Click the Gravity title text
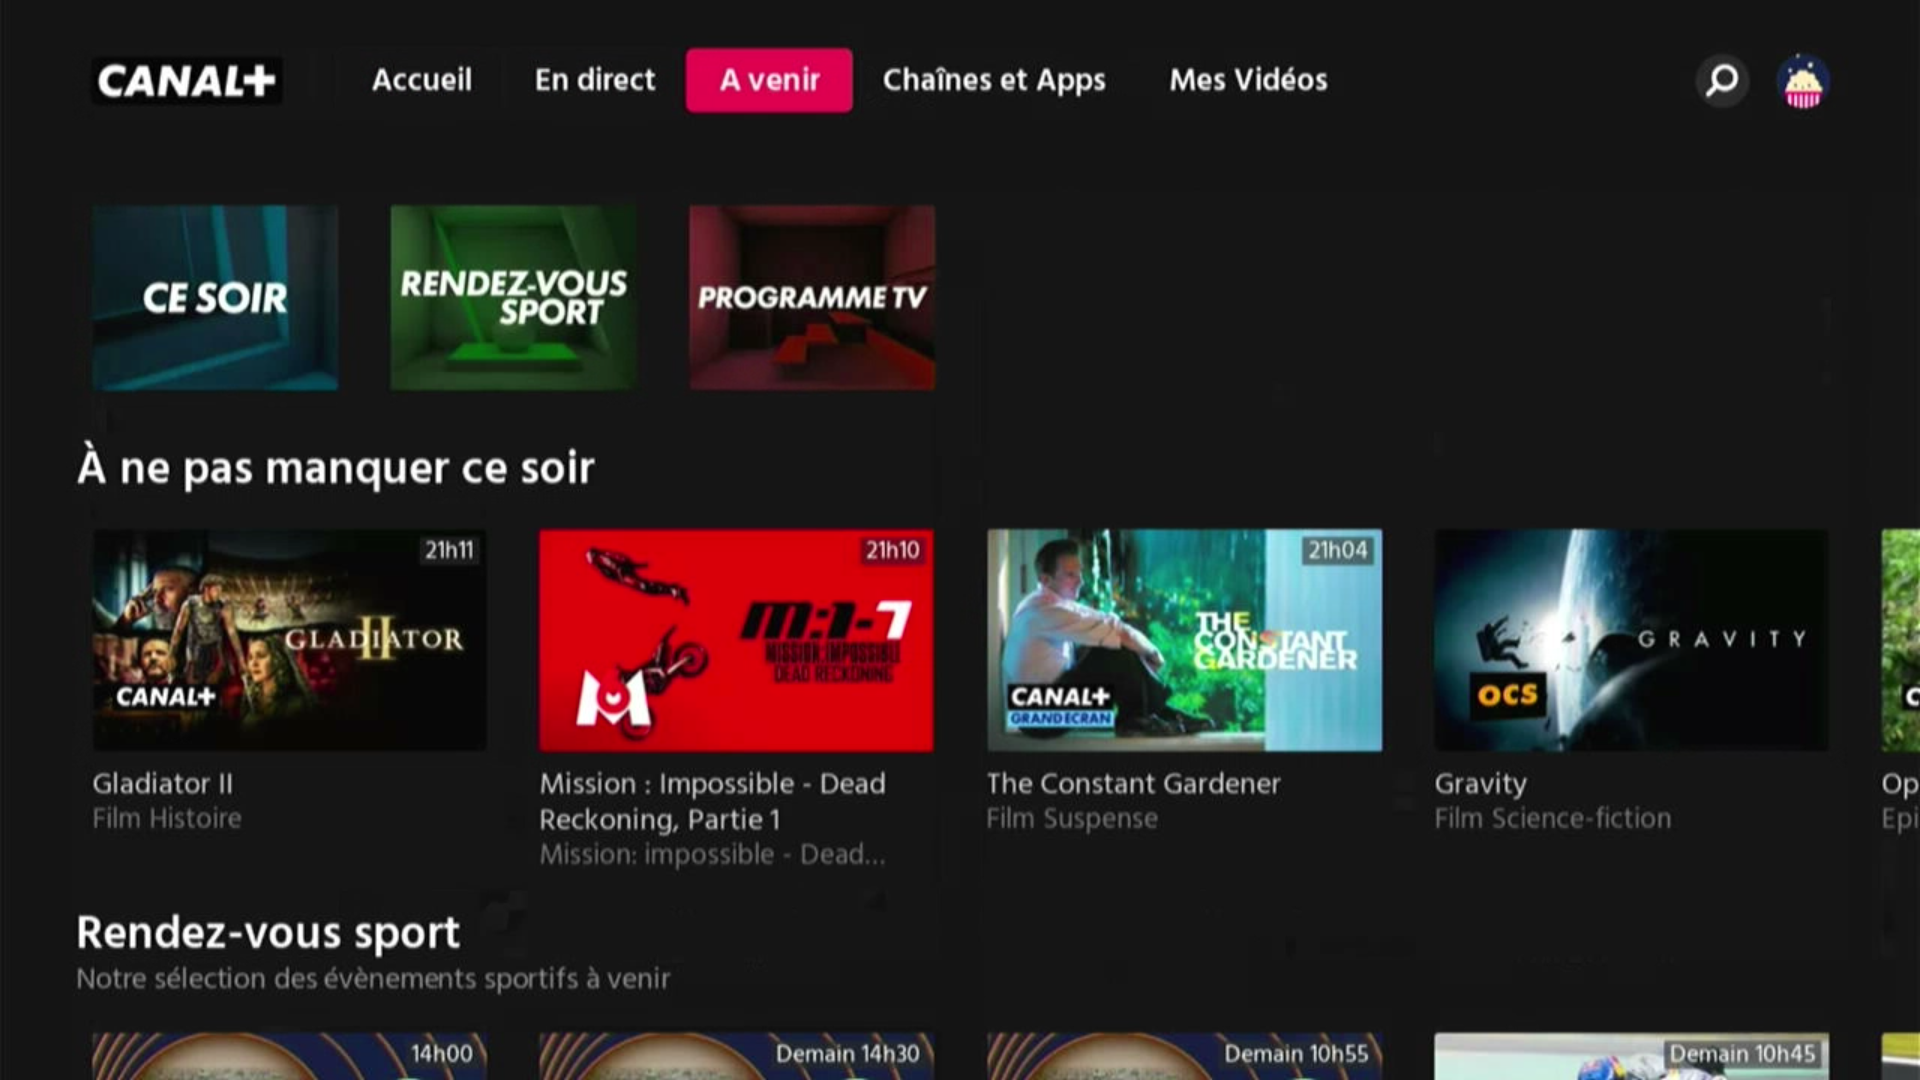 pyautogui.click(x=1481, y=784)
